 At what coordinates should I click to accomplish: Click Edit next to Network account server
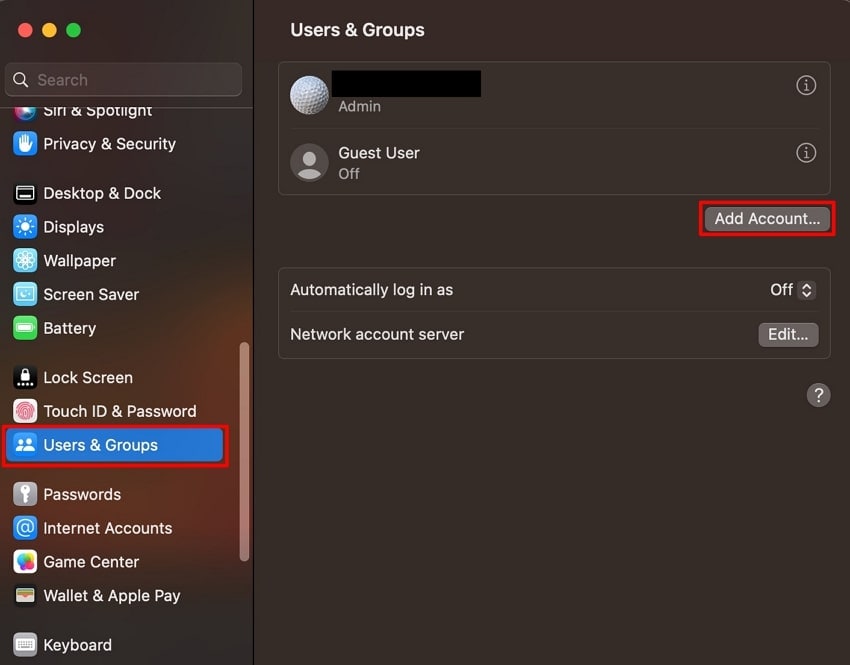[x=788, y=334]
